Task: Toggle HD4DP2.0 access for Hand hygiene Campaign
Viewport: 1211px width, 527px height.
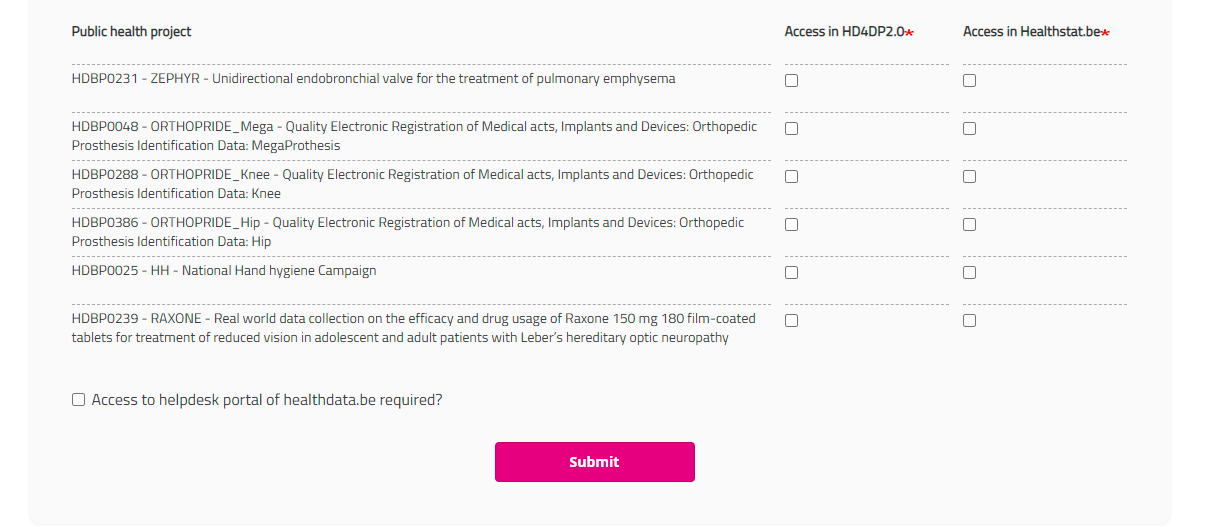Action: coord(791,273)
